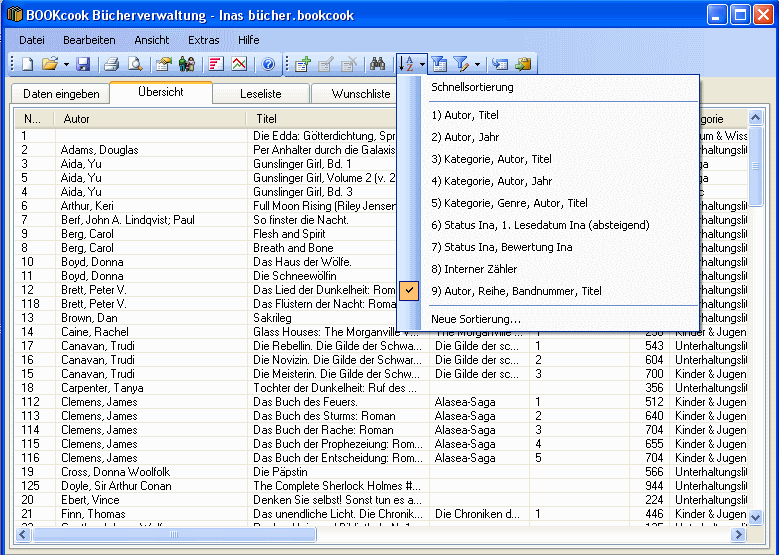779x555 pixels.
Task: Choose 'Neue Sortierung...' from the menu
Action: [x=475, y=318]
